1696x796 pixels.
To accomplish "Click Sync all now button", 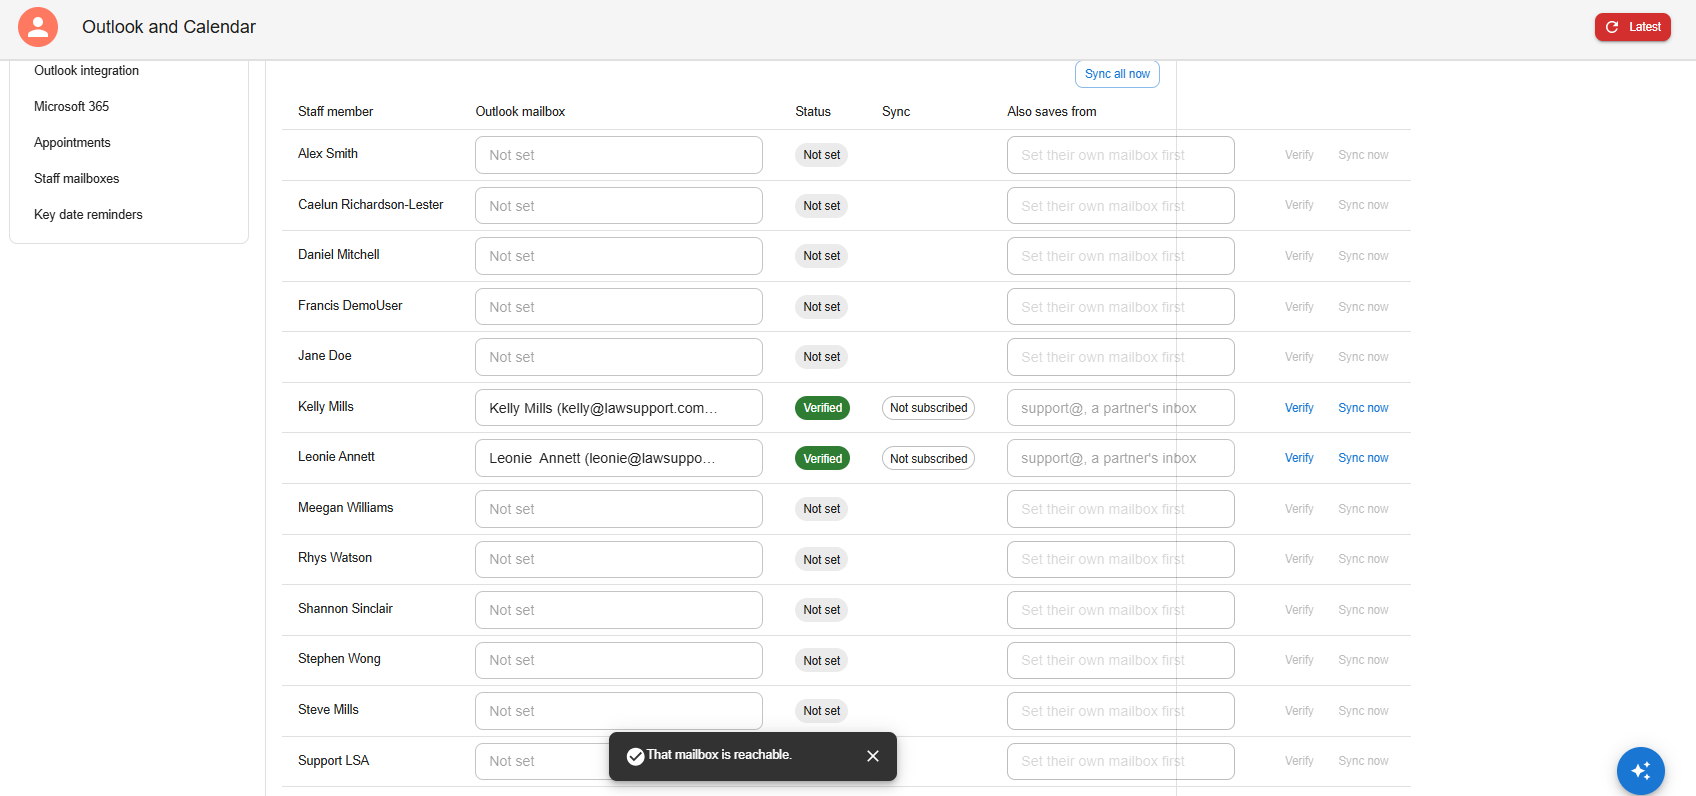I will [1117, 74].
